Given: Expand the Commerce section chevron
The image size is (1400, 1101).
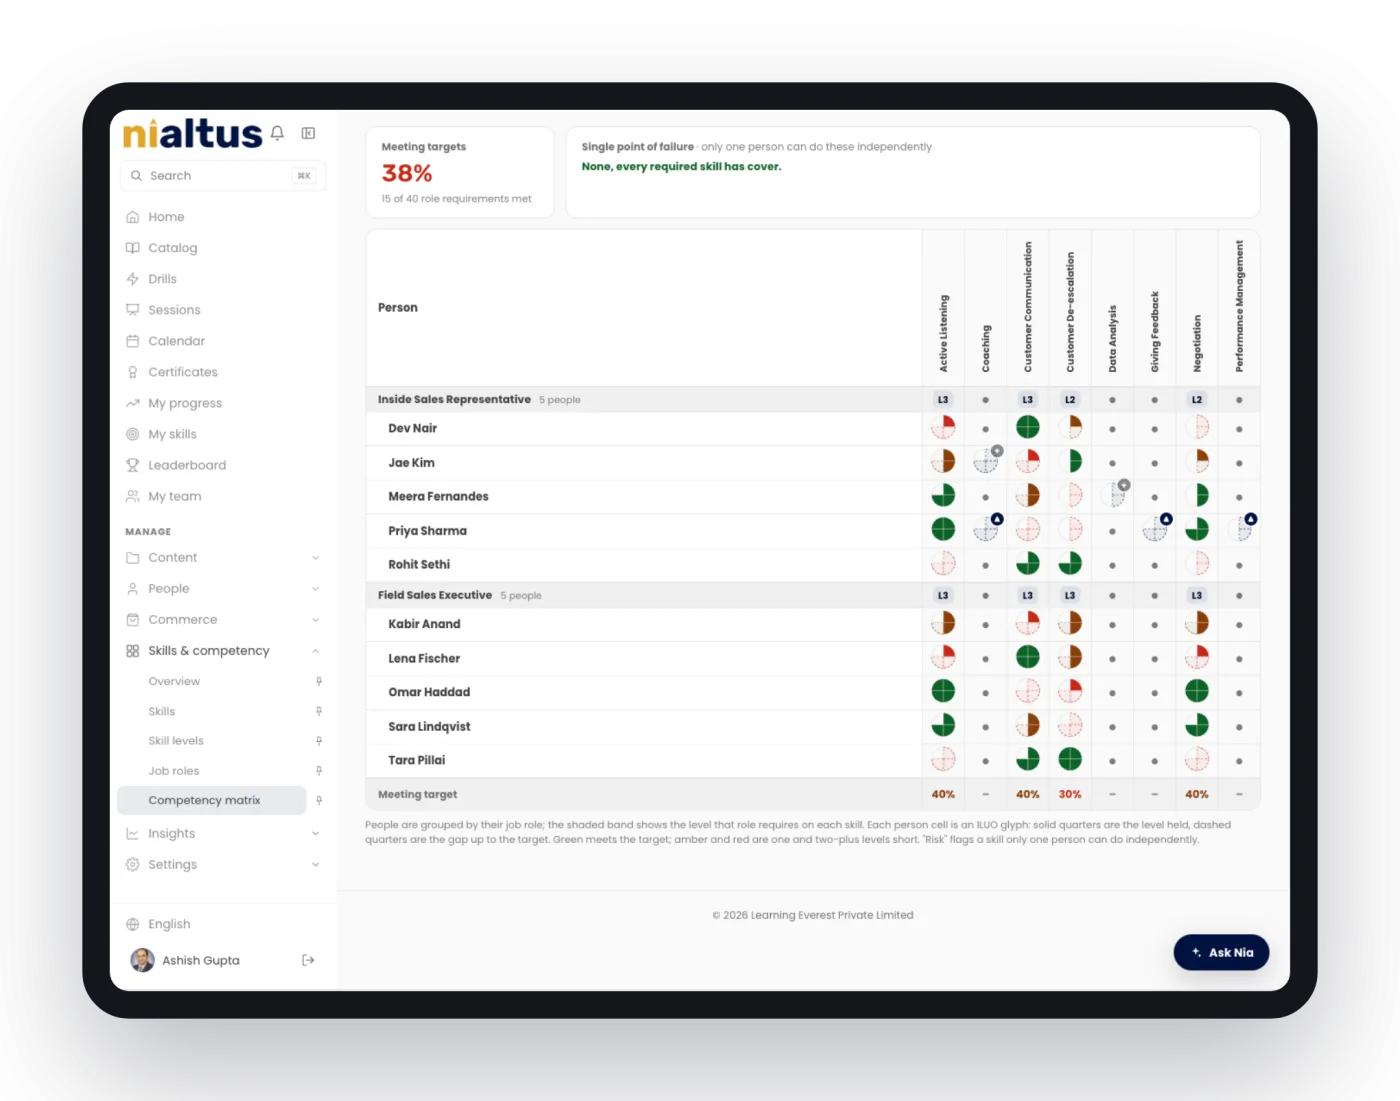Looking at the screenshot, I should (x=316, y=620).
